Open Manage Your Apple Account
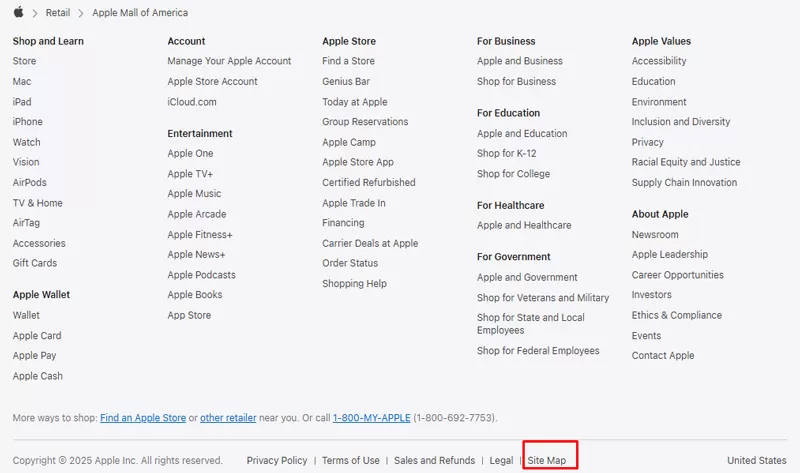Image resolution: width=800 pixels, height=473 pixels. coord(229,61)
